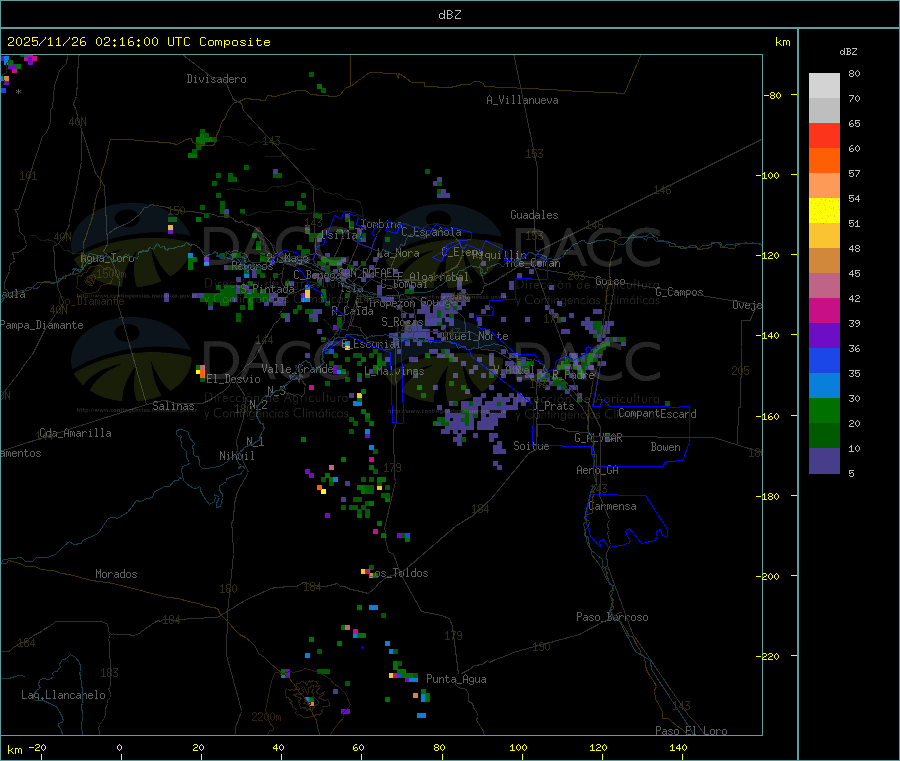Click the Valle_Grande label
Screen dimensions: 900x761
click(297, 369)
